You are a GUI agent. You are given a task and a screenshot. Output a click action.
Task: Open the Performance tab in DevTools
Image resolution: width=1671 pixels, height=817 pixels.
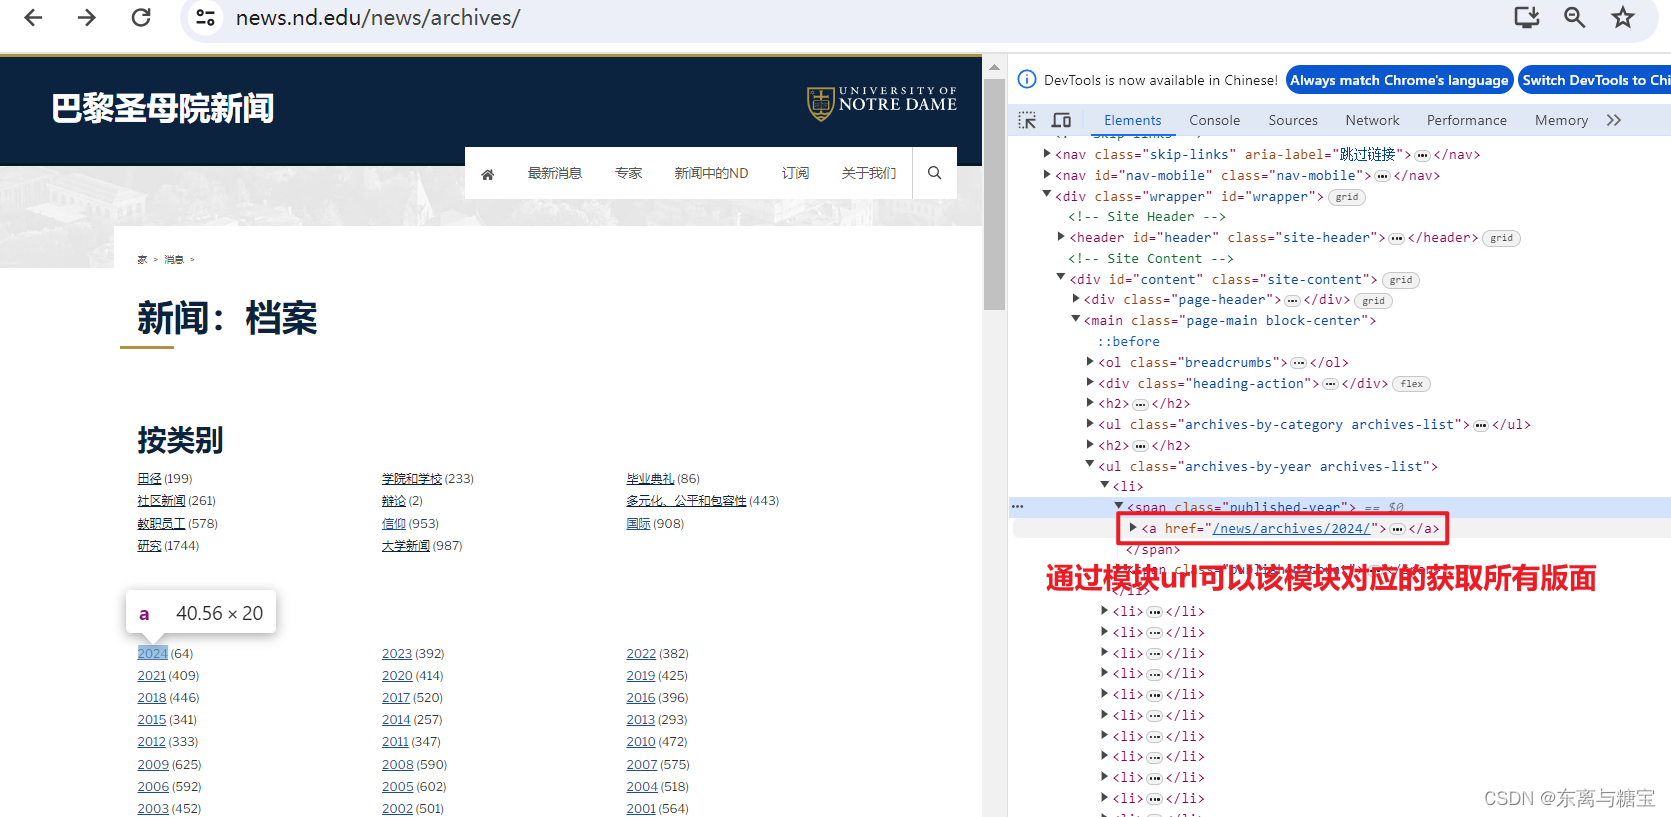coord(1466,120)
